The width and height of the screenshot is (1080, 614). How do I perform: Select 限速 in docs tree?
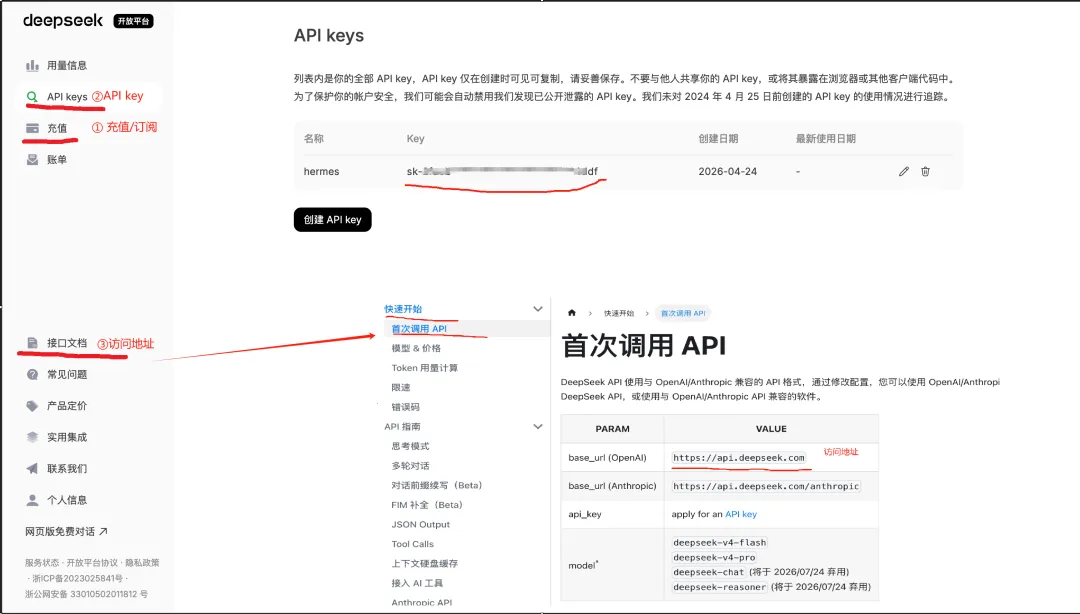pyautogui.click(x=401, y=387)
